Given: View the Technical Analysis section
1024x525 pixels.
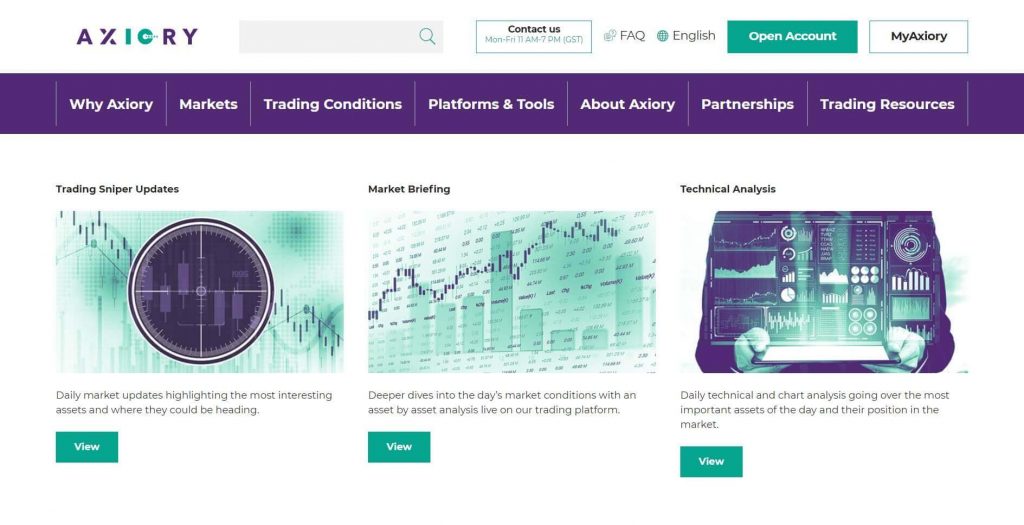Looking at the screenshot, I should 711,462.
